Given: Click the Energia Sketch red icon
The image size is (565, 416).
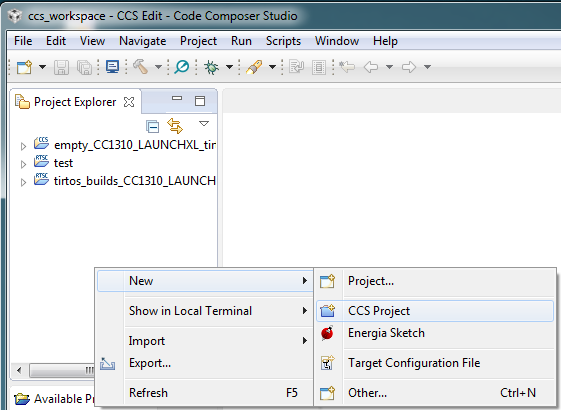Looking at the screenshot, I should (327, 333).
